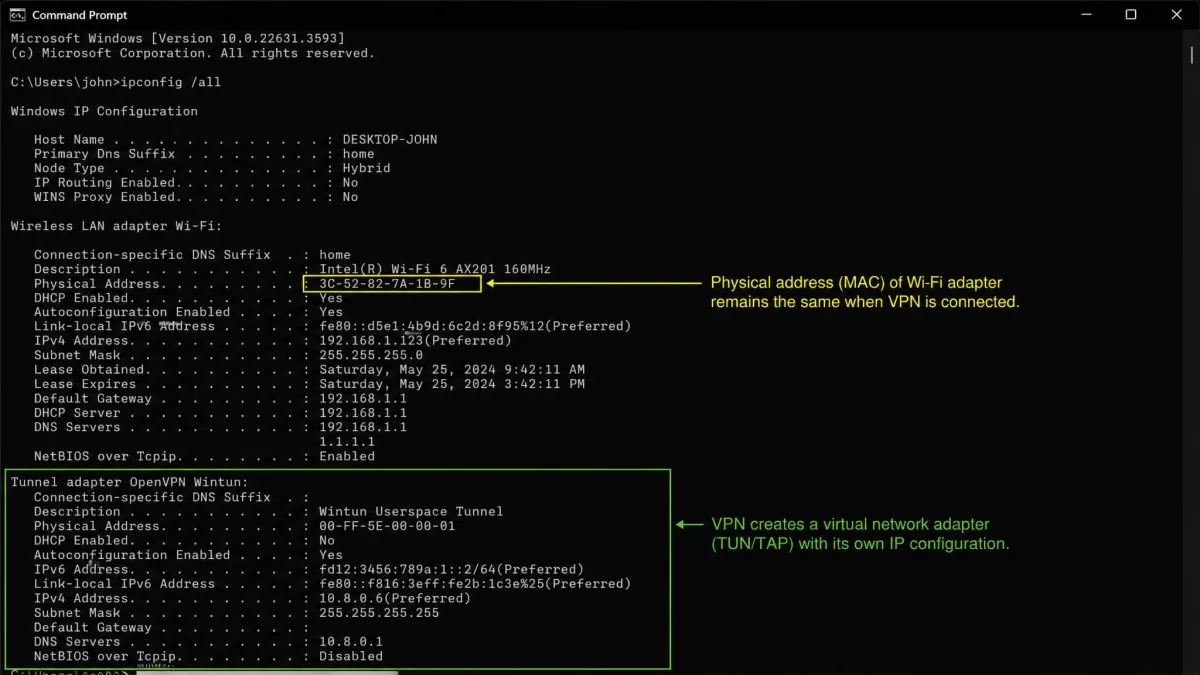
Task: Click 'home' in Wi-Fi Connection-specific DNS Suffix row
Action: (x=335, y=255)
